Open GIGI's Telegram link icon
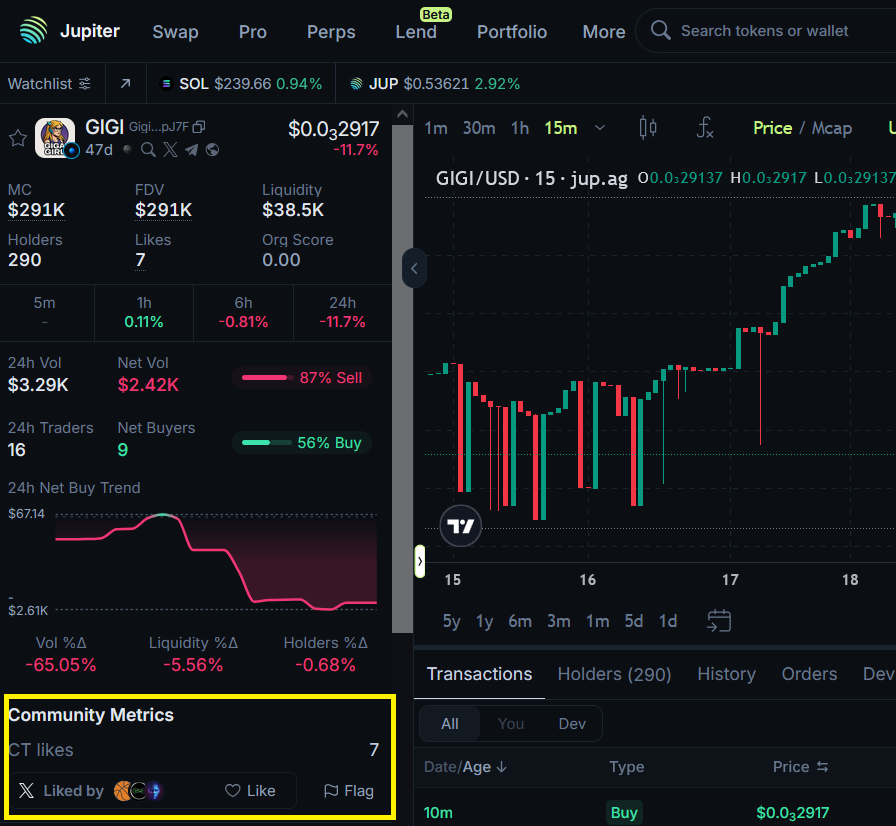Image resolution: width=896 pixels, height=826 pixels. pyautogui.click(x=191, y=150)
